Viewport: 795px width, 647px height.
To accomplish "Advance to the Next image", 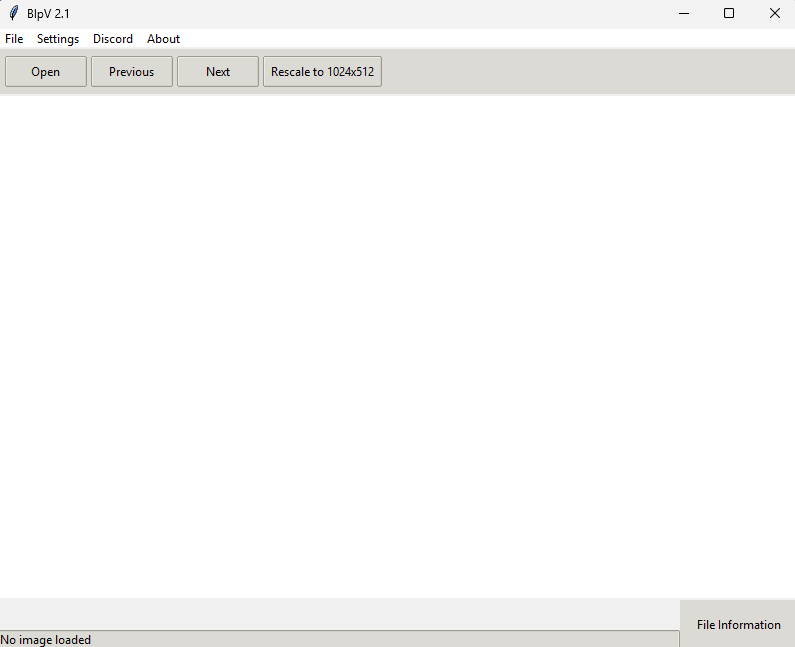I will (218, 72).
